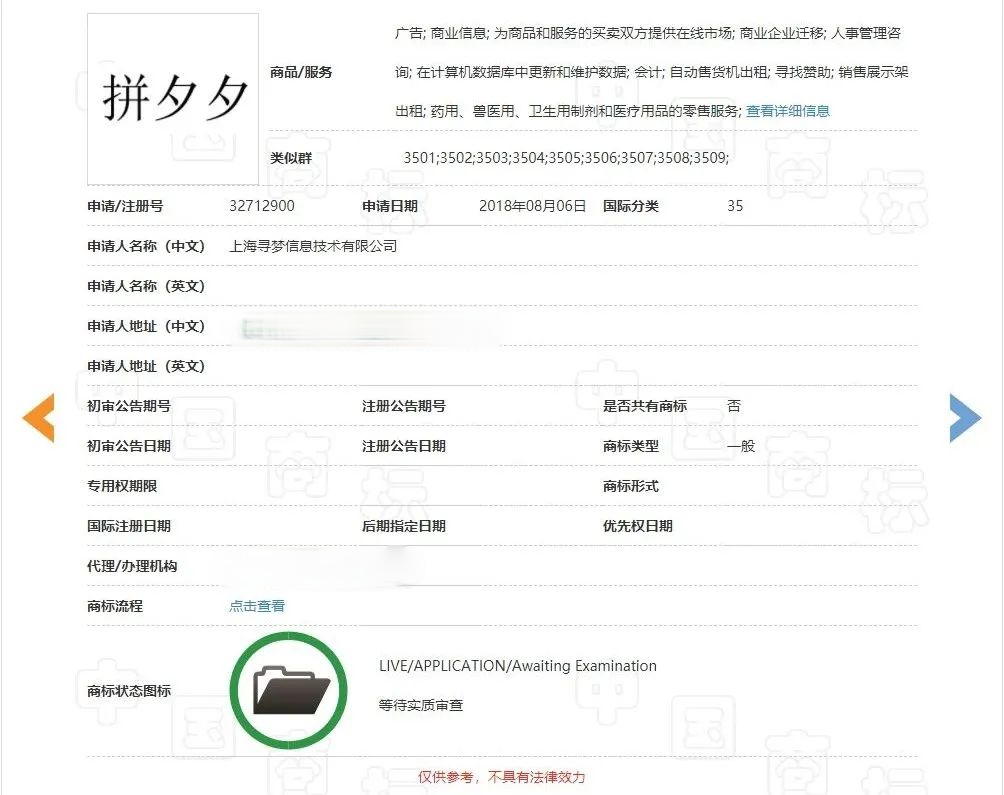The image size is (1004, 795).
Task: Click the 初审公告日期 label
Action: (129, 446)
